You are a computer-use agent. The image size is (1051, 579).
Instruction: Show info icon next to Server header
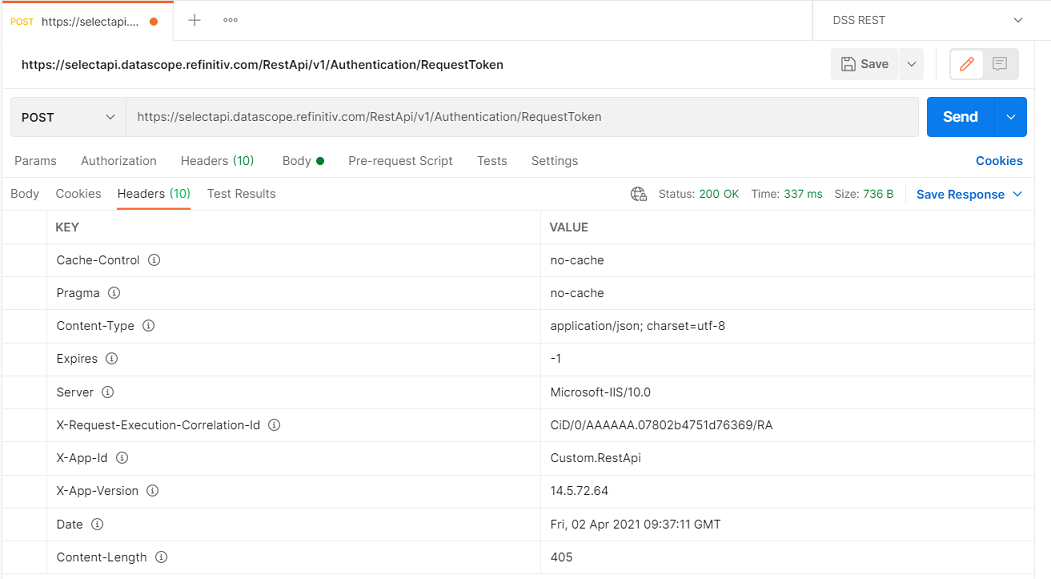click(108, 392)
